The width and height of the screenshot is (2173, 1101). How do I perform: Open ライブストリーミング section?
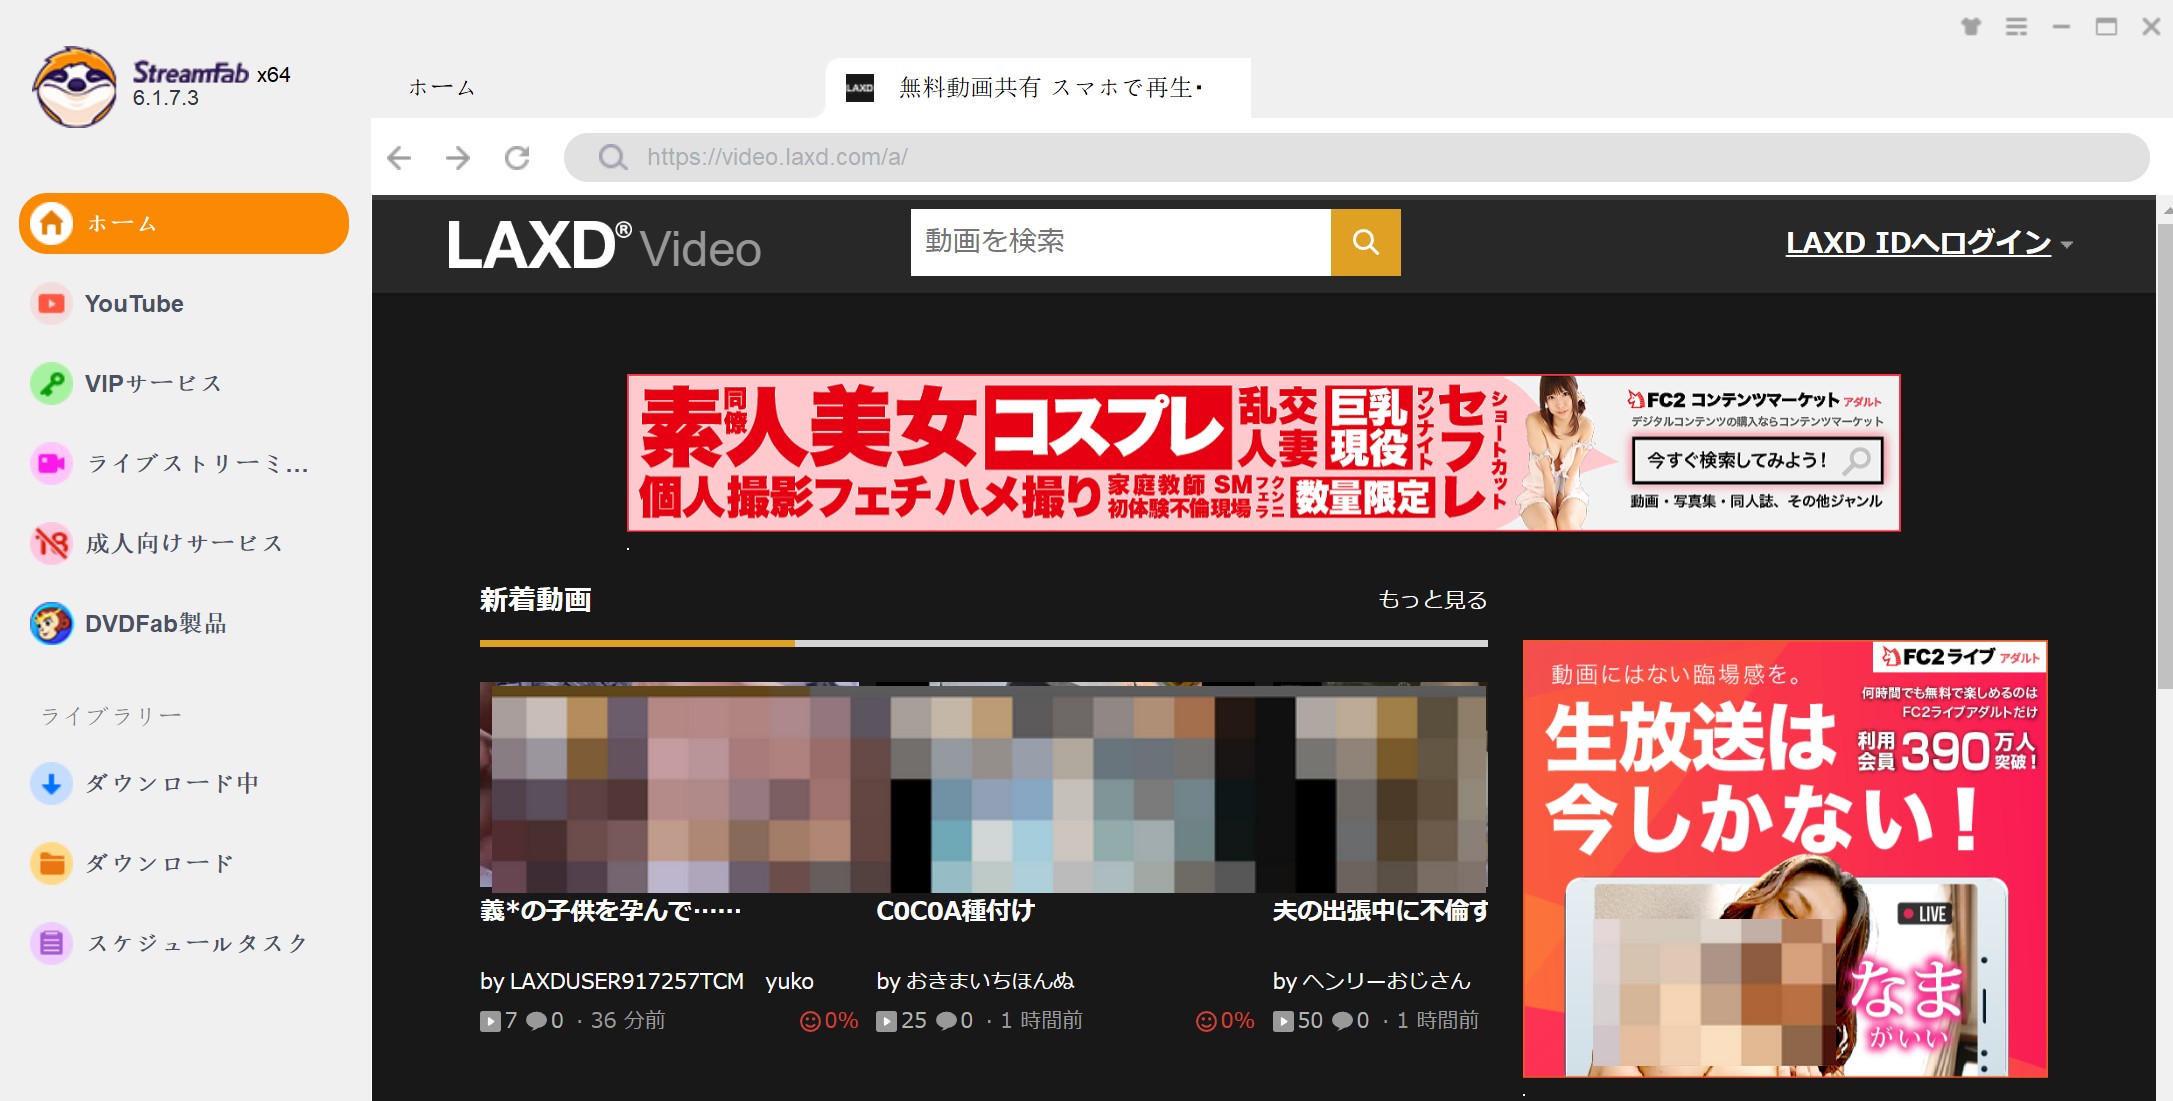[197, 464]
